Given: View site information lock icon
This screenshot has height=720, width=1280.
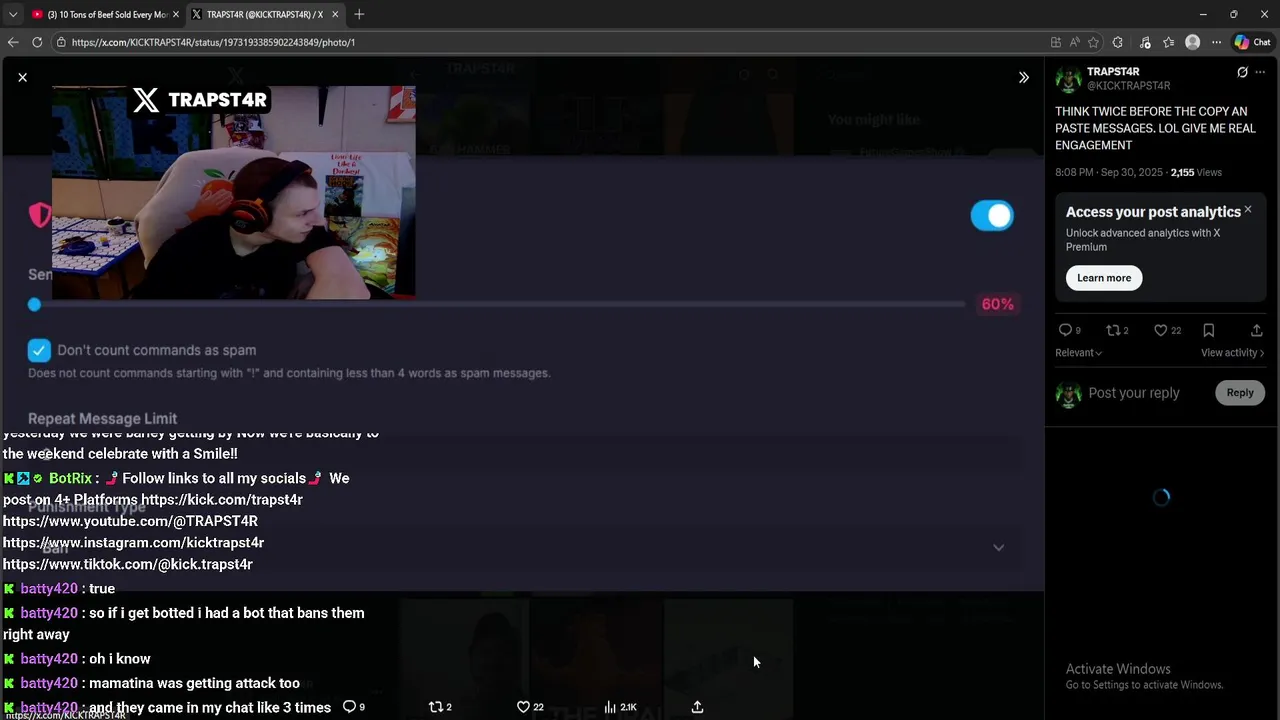Looking at the screenshot, I should click(x=61, y=42).
